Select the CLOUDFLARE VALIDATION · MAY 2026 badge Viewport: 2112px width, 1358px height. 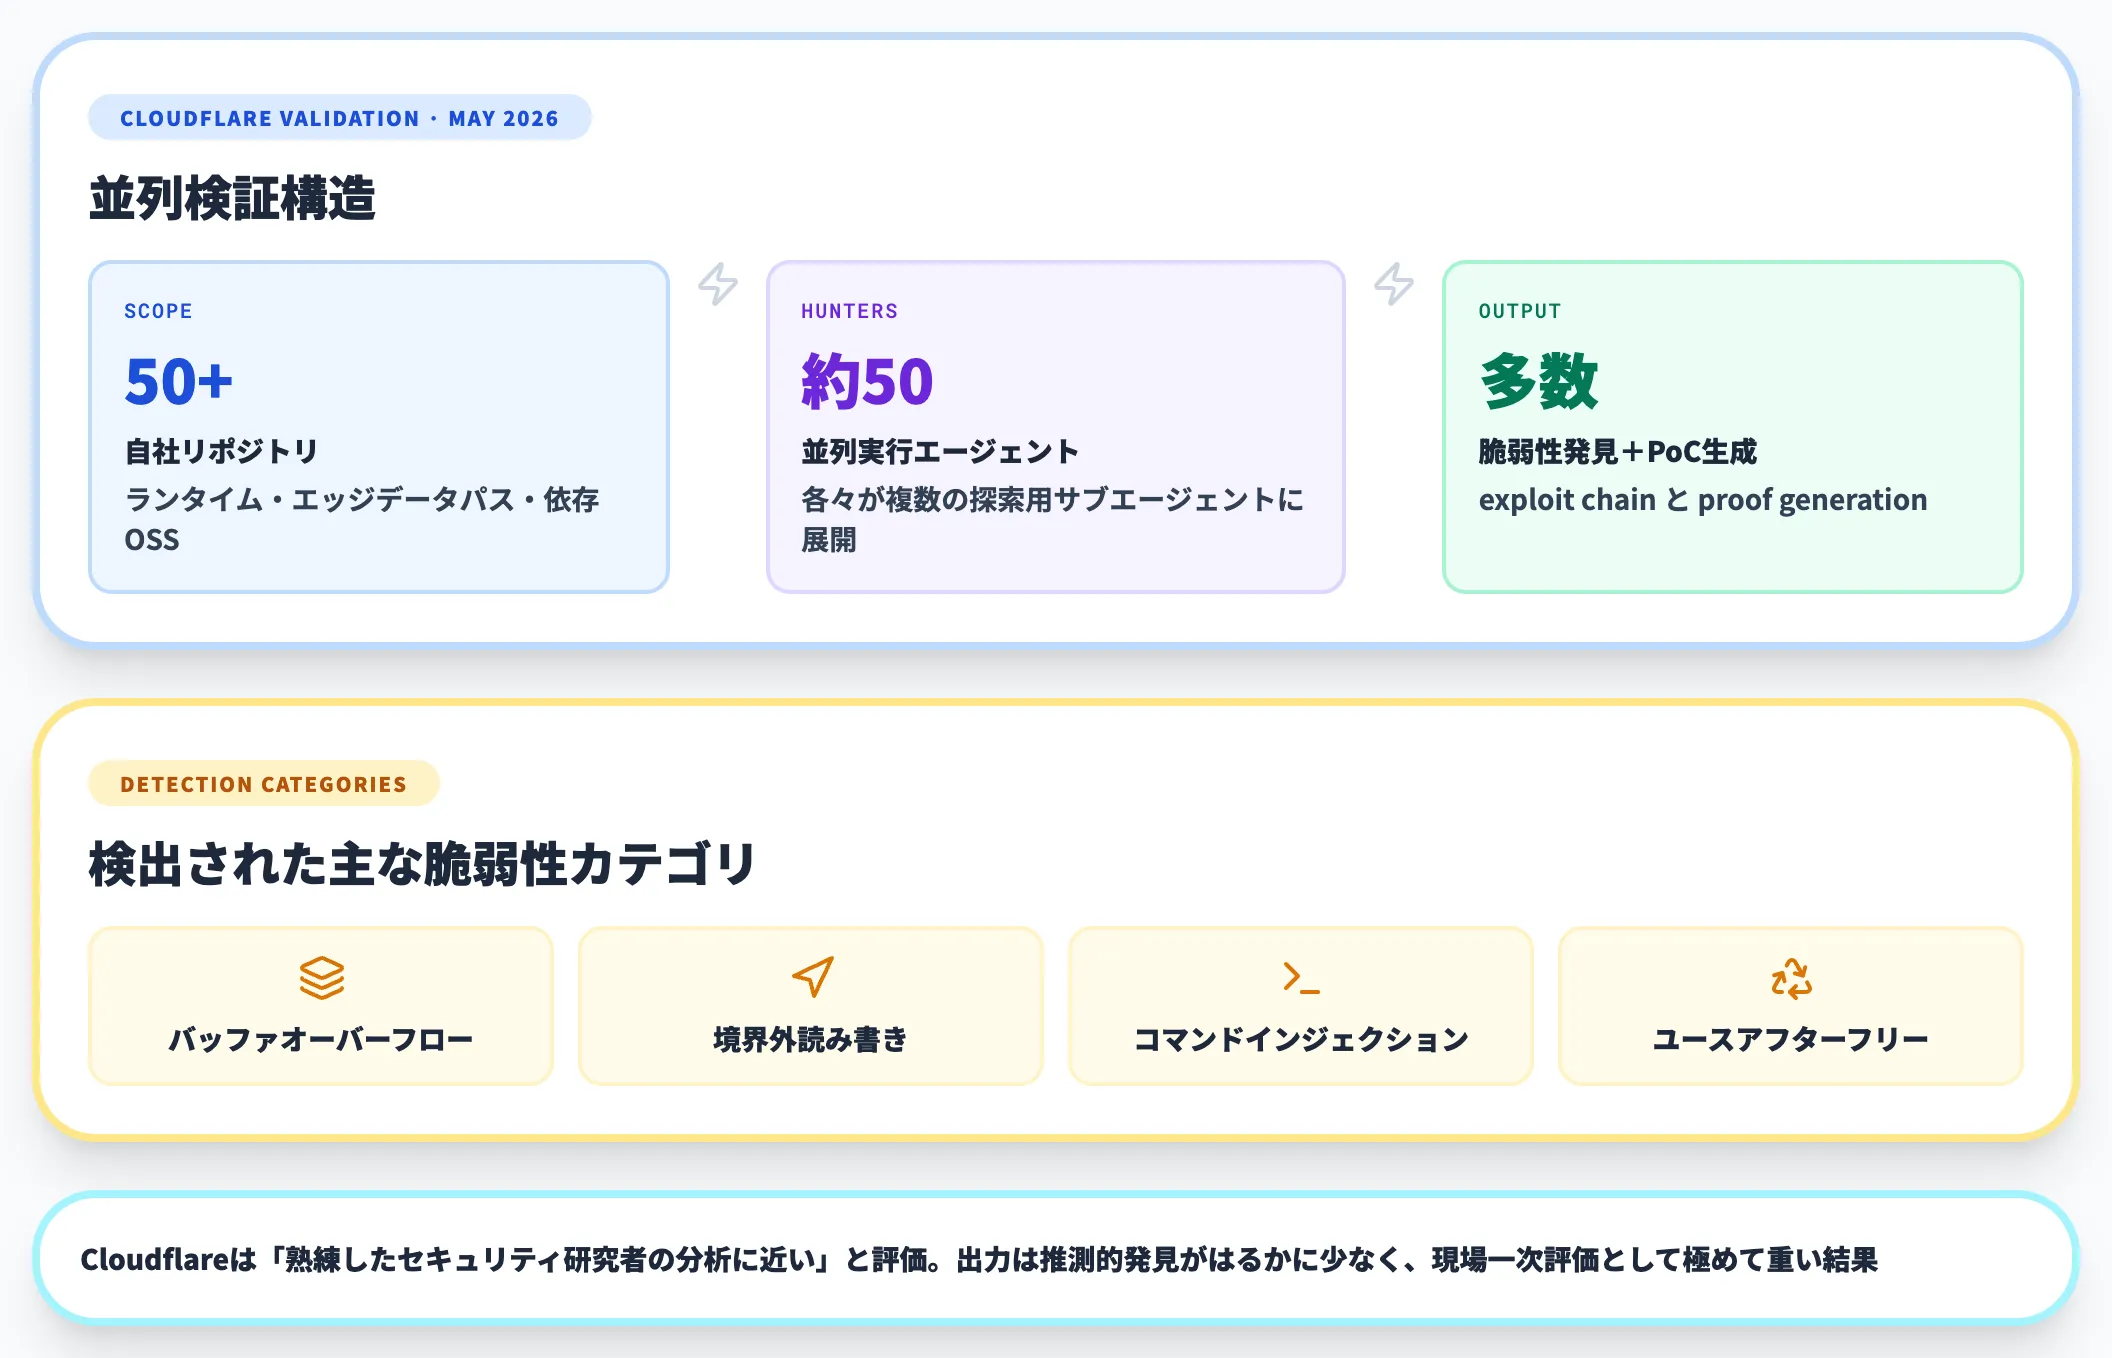(340, 118)
